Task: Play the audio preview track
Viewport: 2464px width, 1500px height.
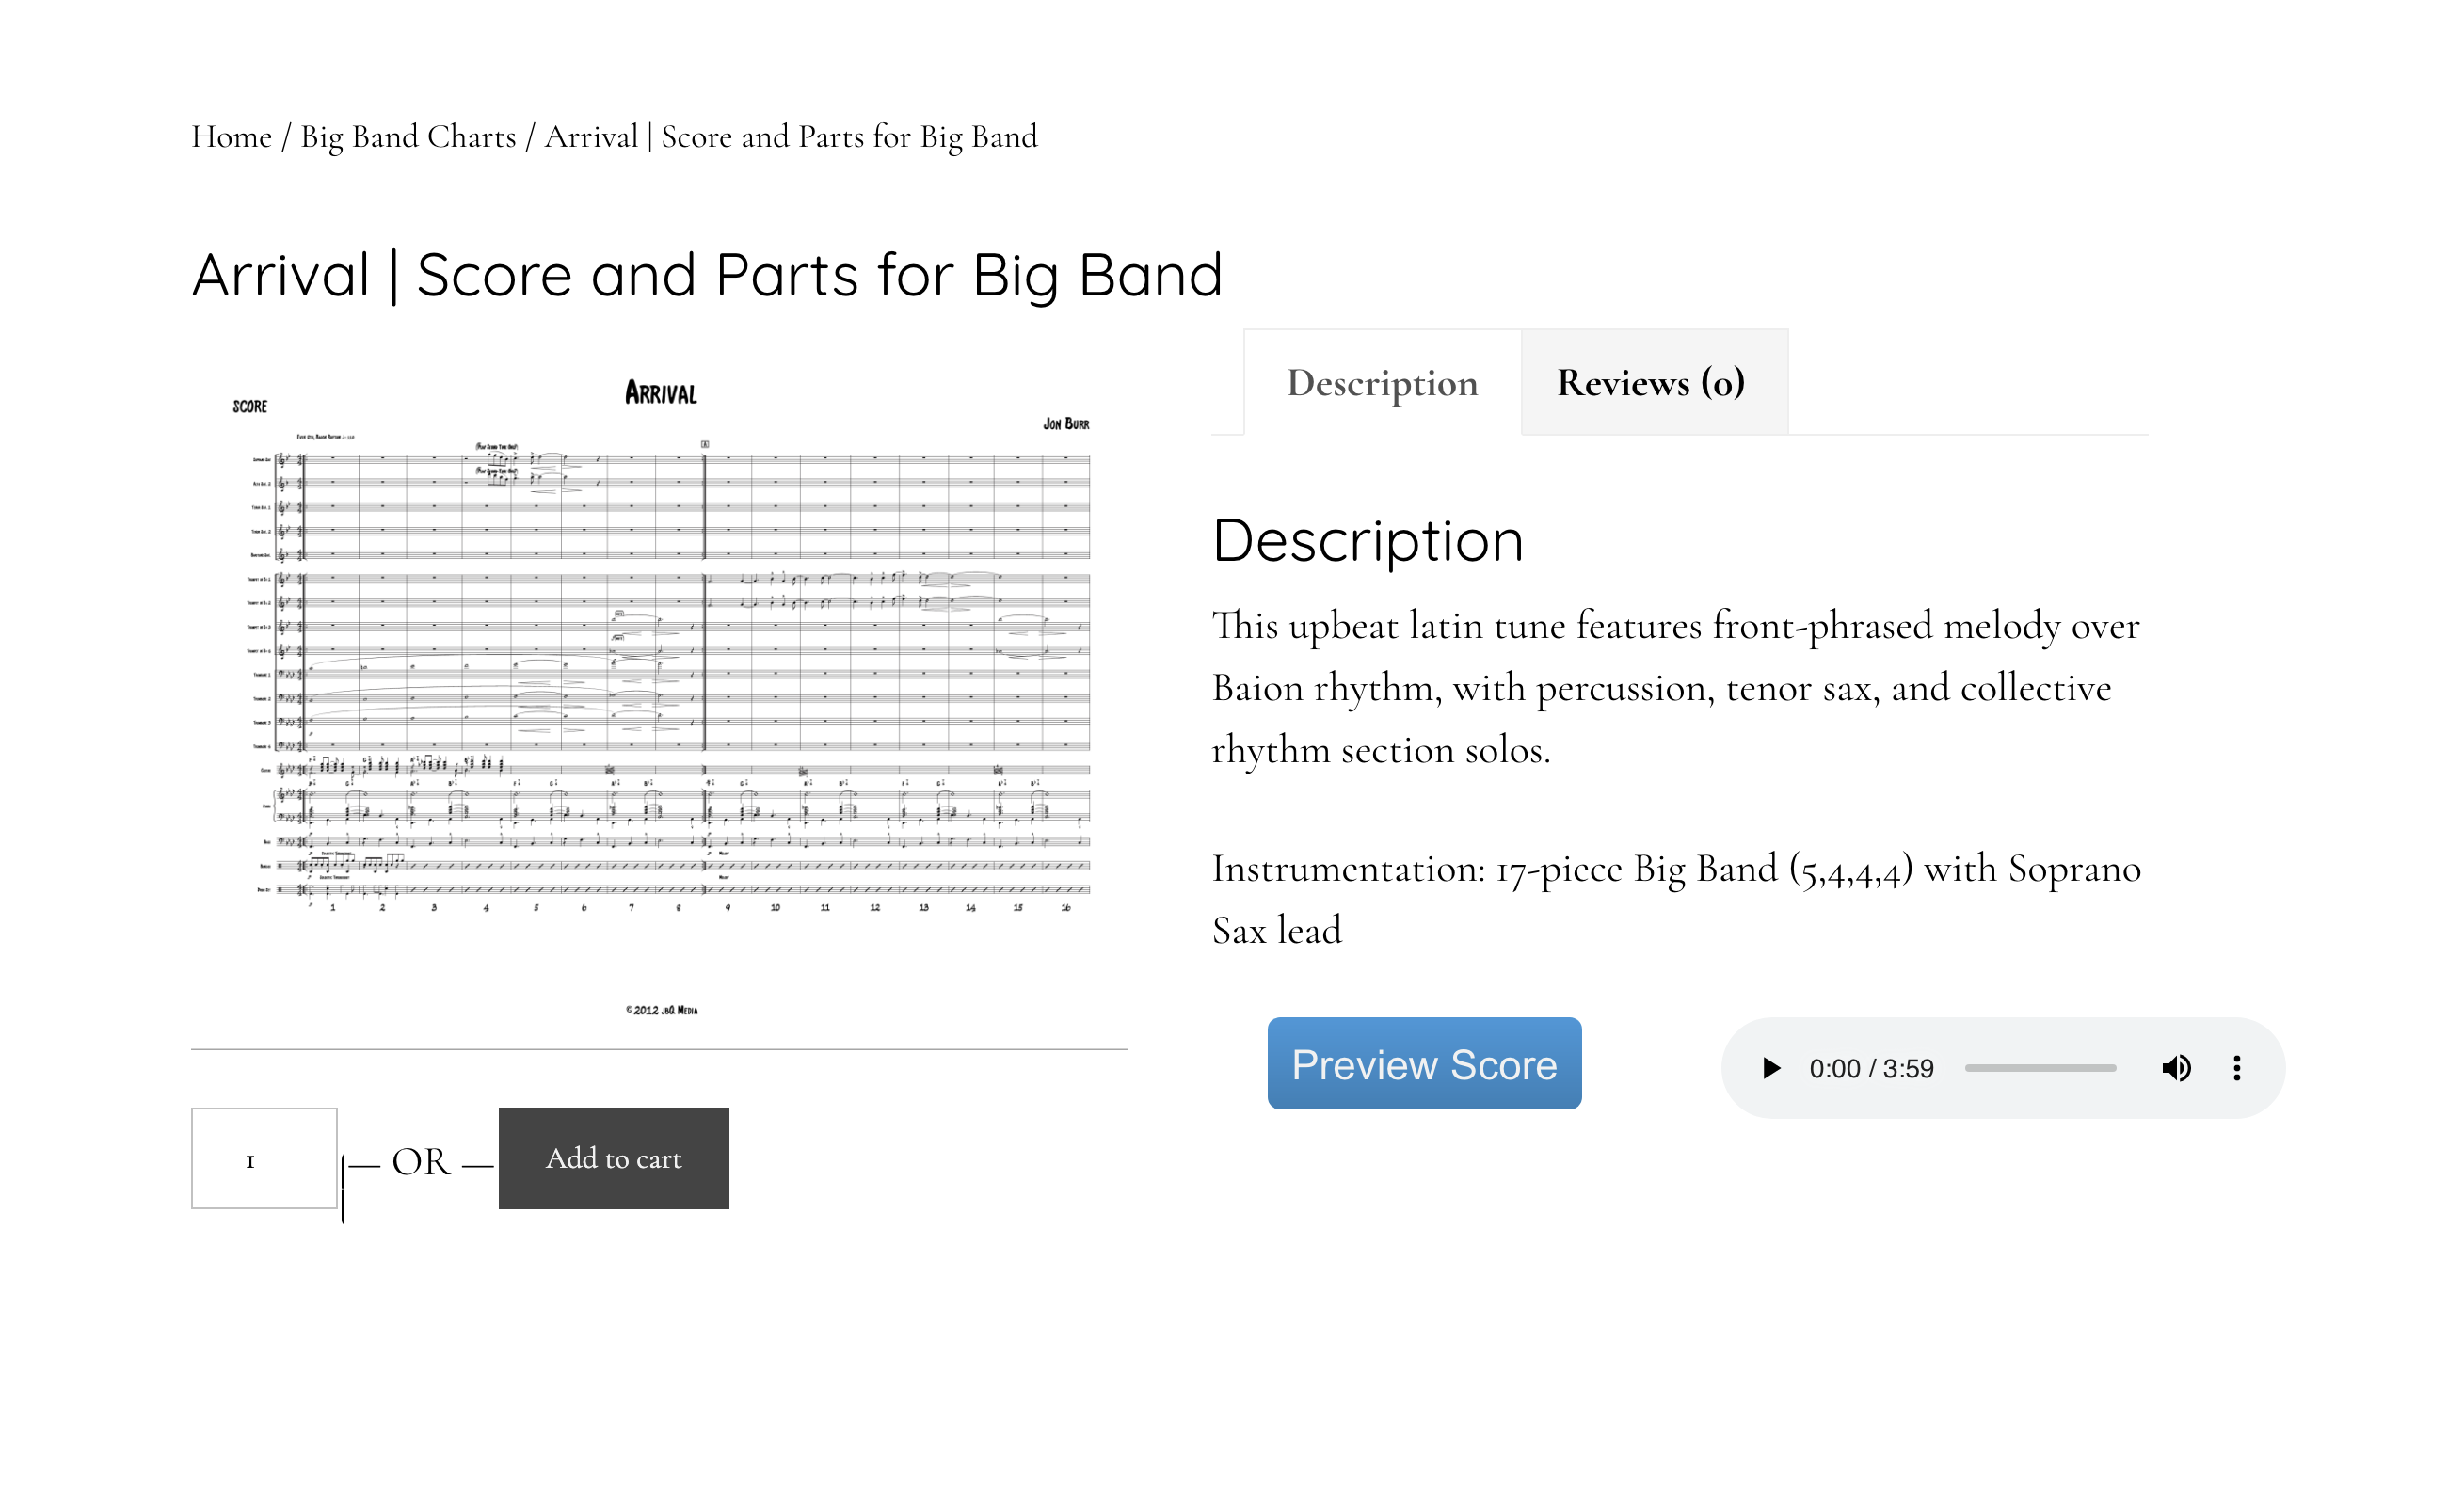Action: (x=1770, y=1068)
